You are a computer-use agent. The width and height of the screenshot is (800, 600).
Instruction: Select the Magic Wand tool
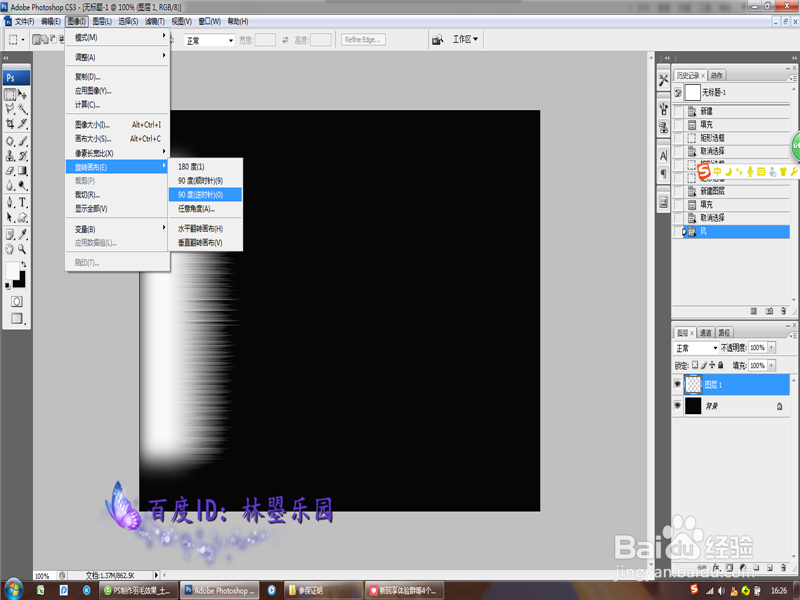(22, 109)
